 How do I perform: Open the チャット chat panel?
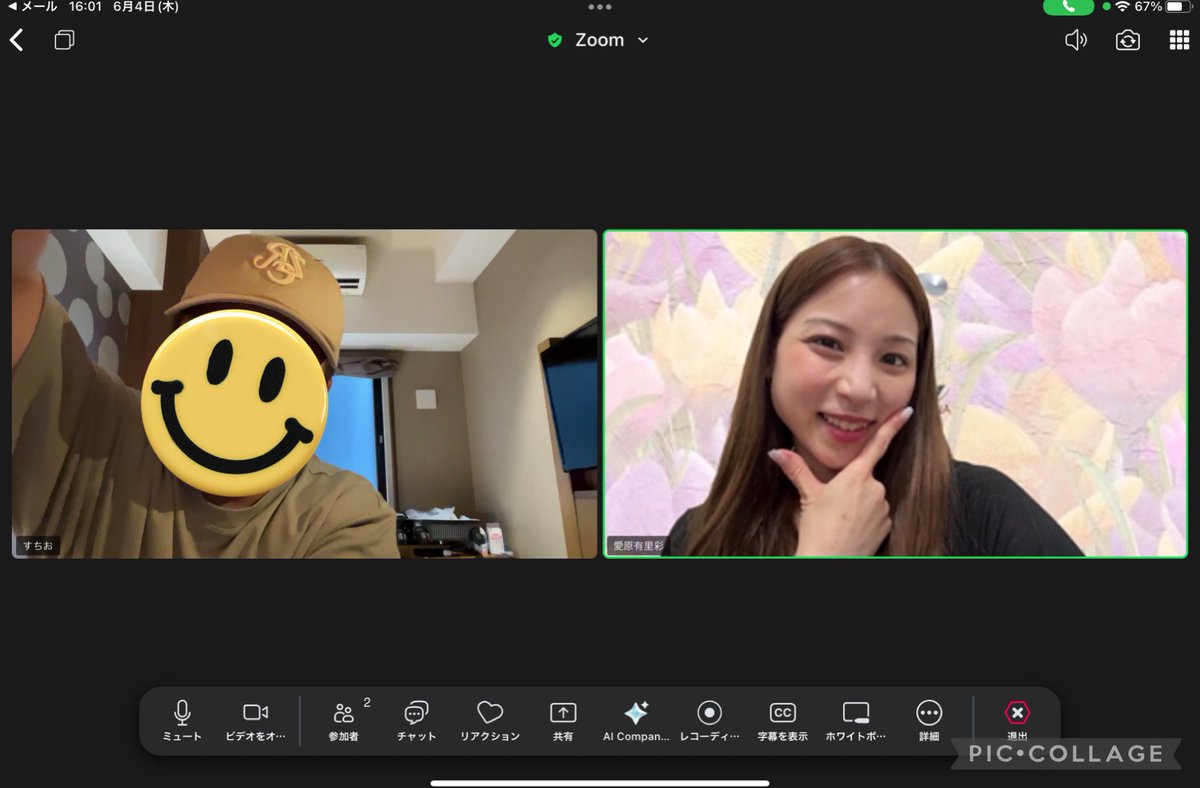click(416, 721)
